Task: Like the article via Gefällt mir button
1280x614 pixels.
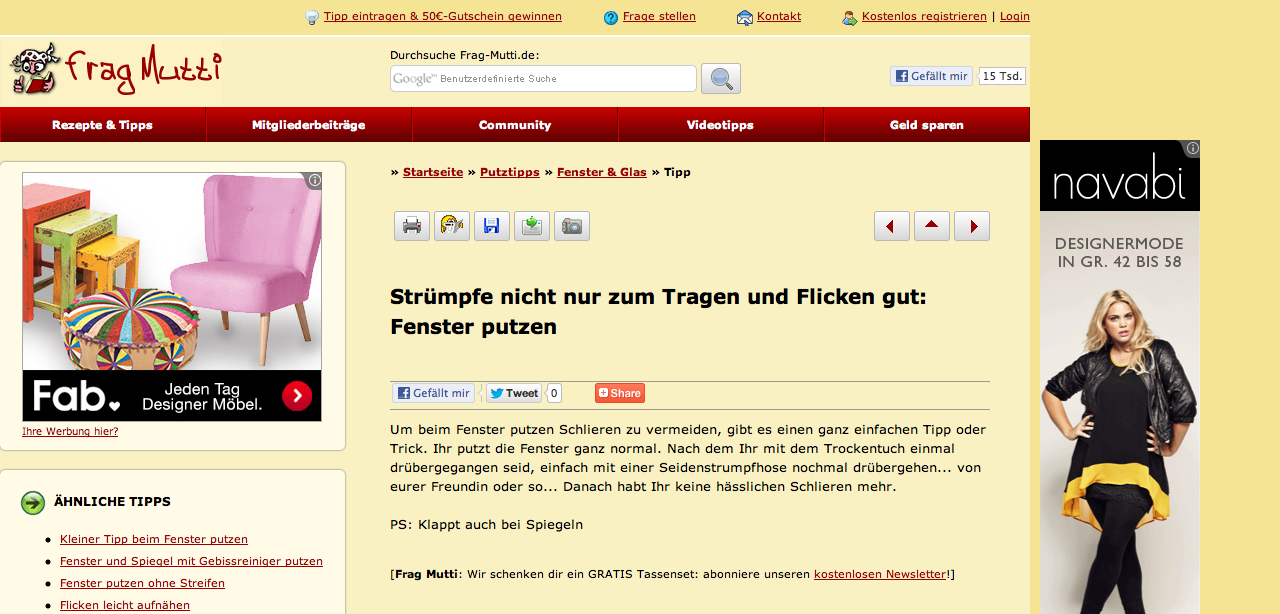Action: pos(432,393)
